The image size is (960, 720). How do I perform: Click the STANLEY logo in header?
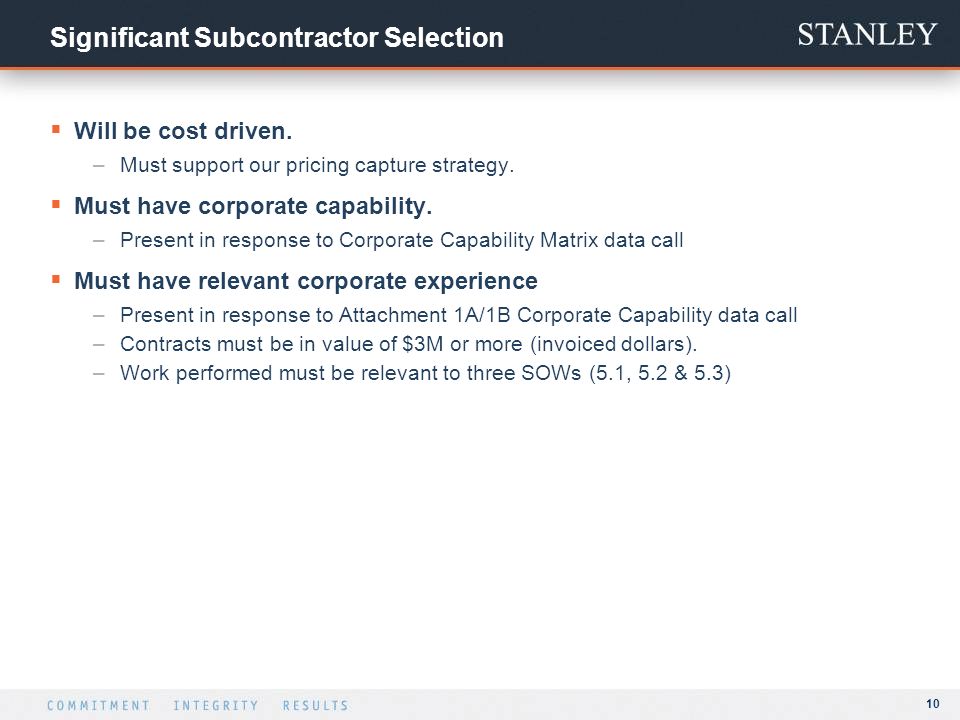[x=867, y=34]
